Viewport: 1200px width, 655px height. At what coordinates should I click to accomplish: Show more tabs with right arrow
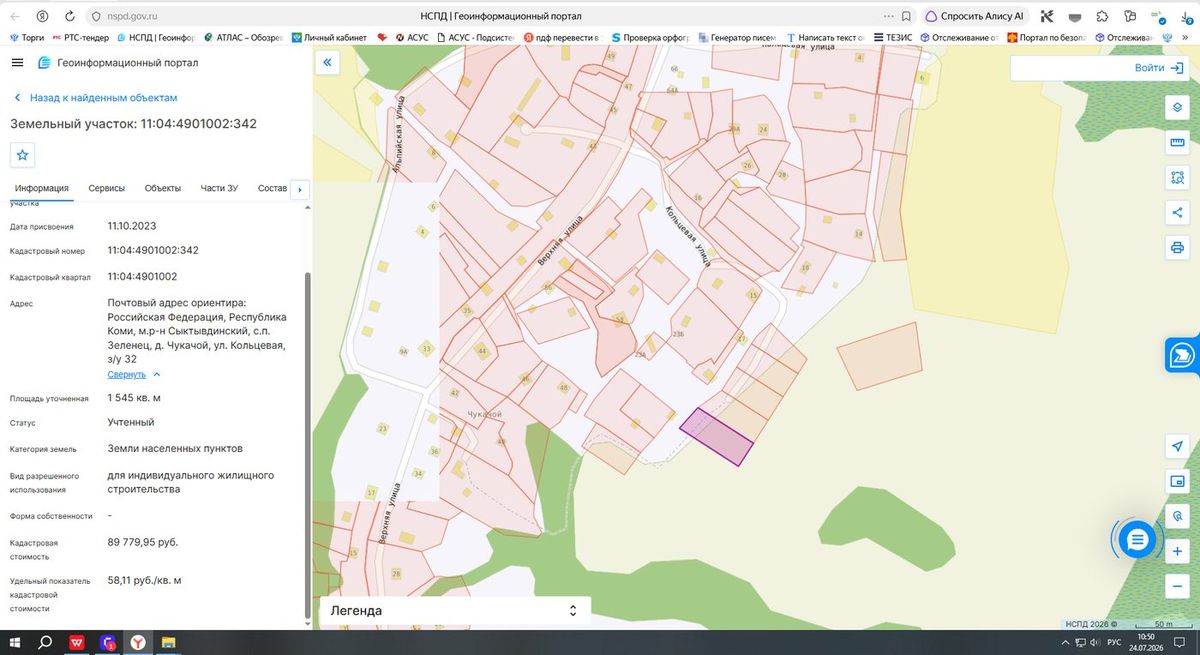(x=300, y=189)
